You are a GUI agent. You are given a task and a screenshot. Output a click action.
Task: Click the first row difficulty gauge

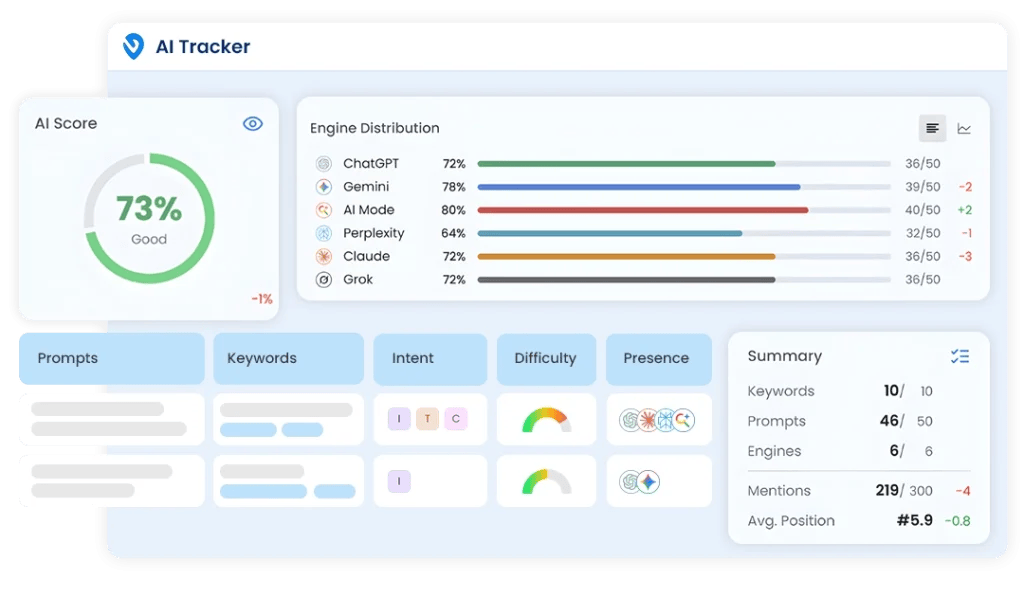[547, 419]
